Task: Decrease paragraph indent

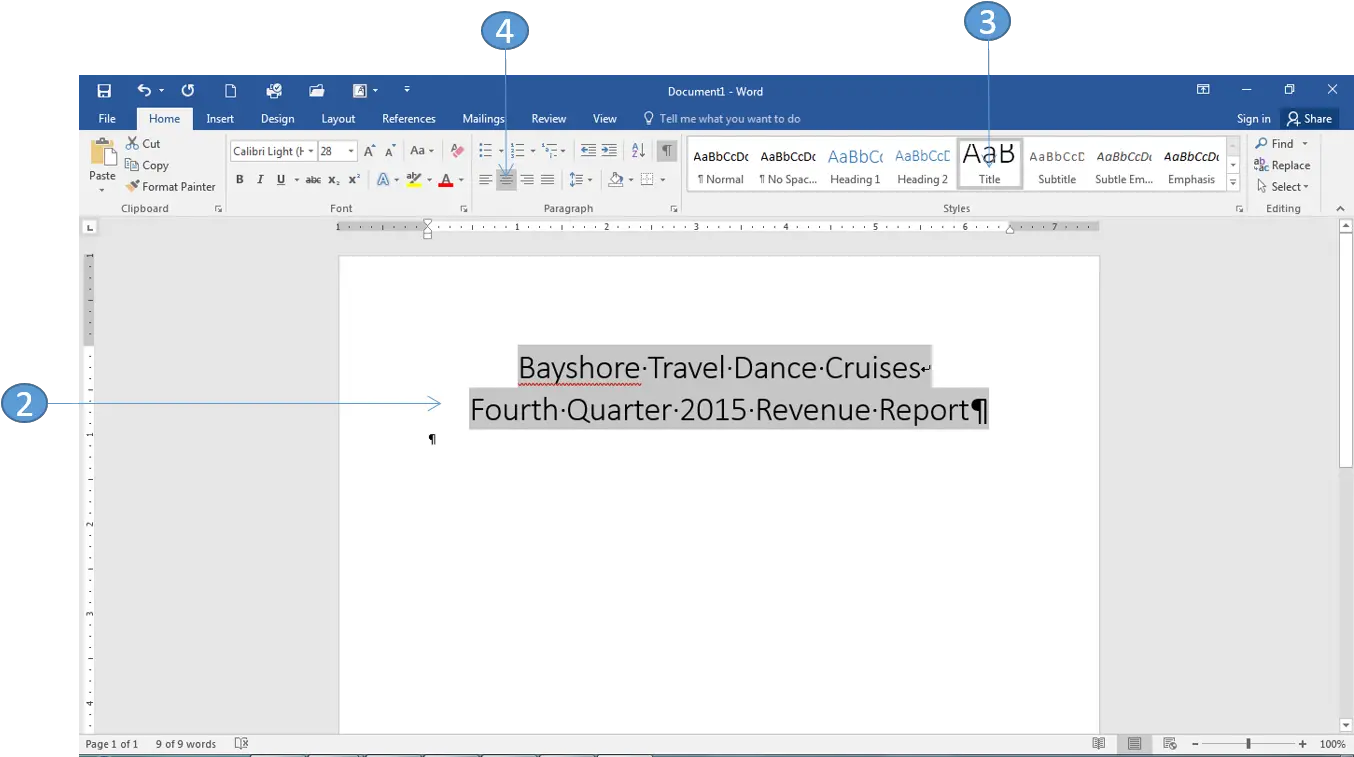Action: point(588,151)
